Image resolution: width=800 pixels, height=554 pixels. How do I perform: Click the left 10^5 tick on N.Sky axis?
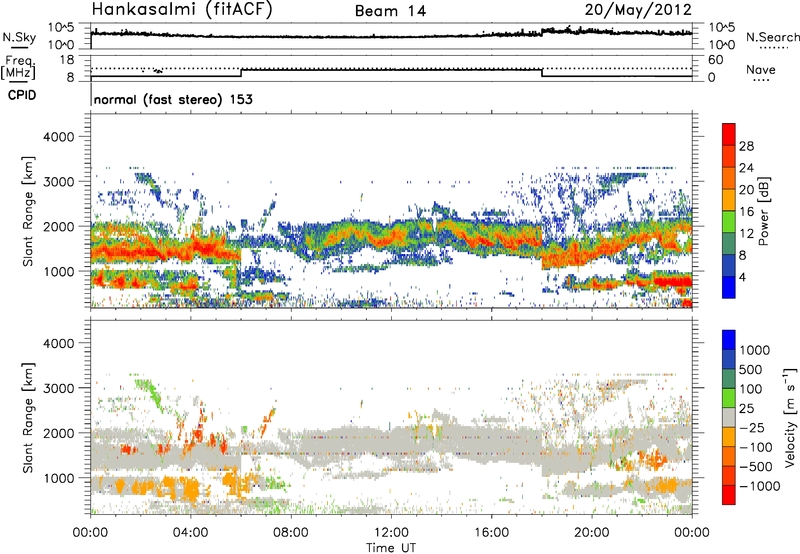pos(61,28)
